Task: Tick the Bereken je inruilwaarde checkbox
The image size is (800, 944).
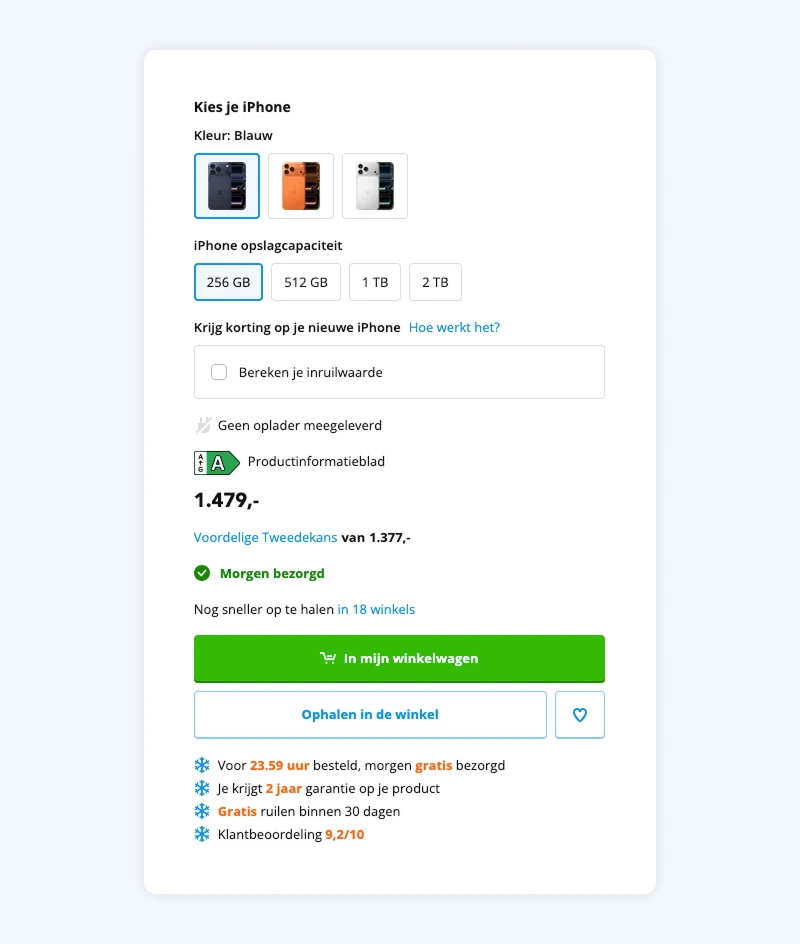Action: [x=219, y=372]
